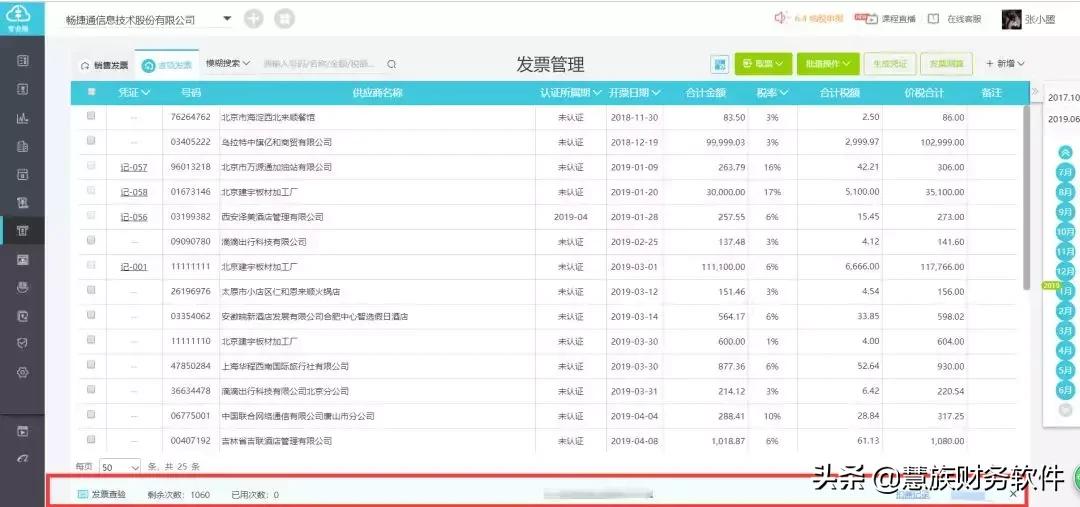Close the 发票查验 bottom bar

pos(1013,494)
